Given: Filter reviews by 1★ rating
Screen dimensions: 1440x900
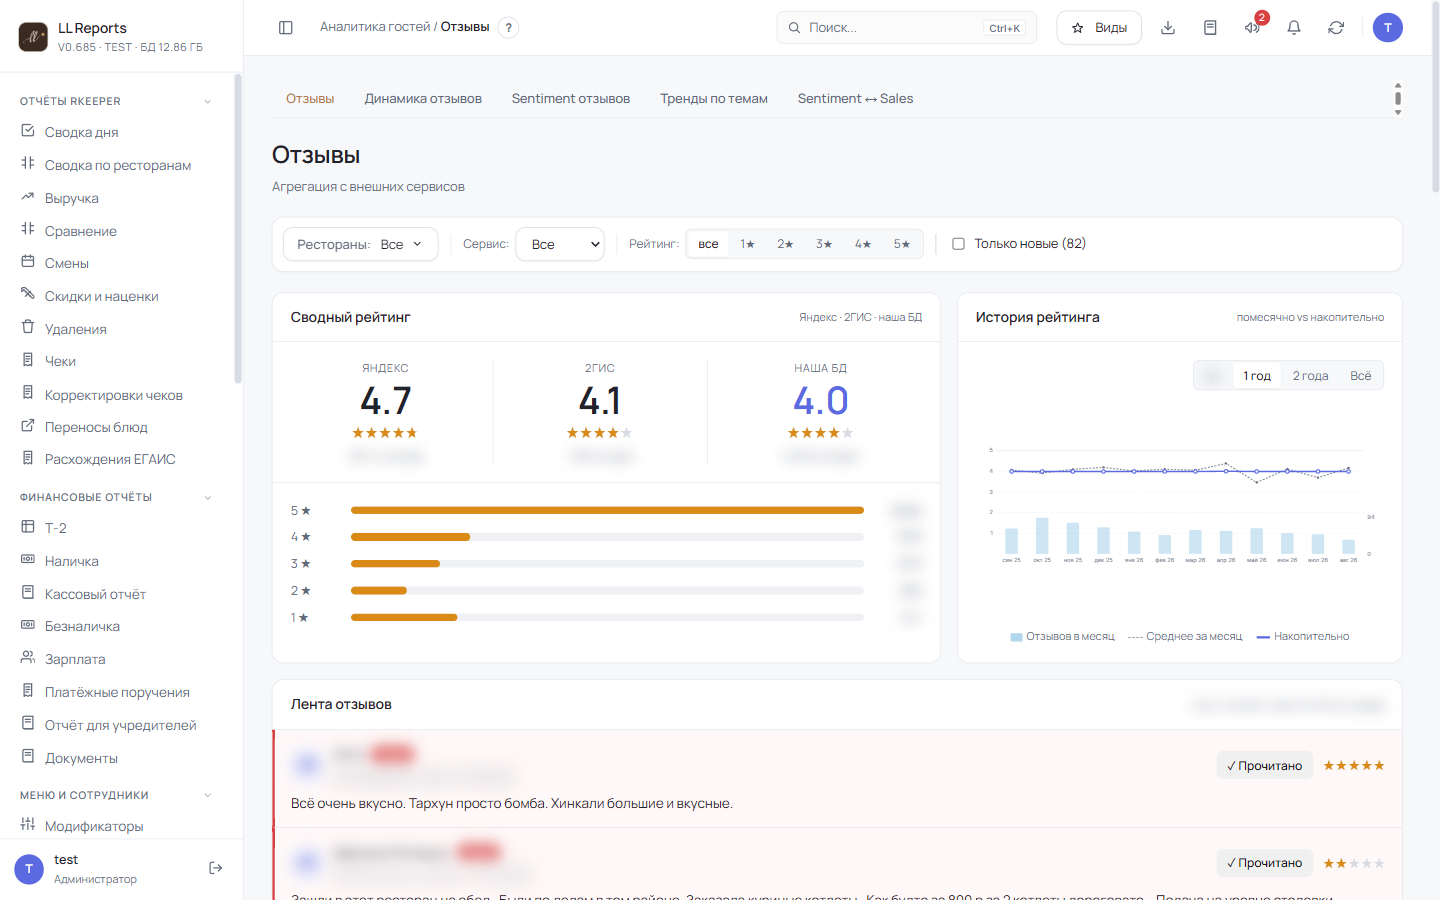Looking at the screenshot, I should (x=747, y=244).
